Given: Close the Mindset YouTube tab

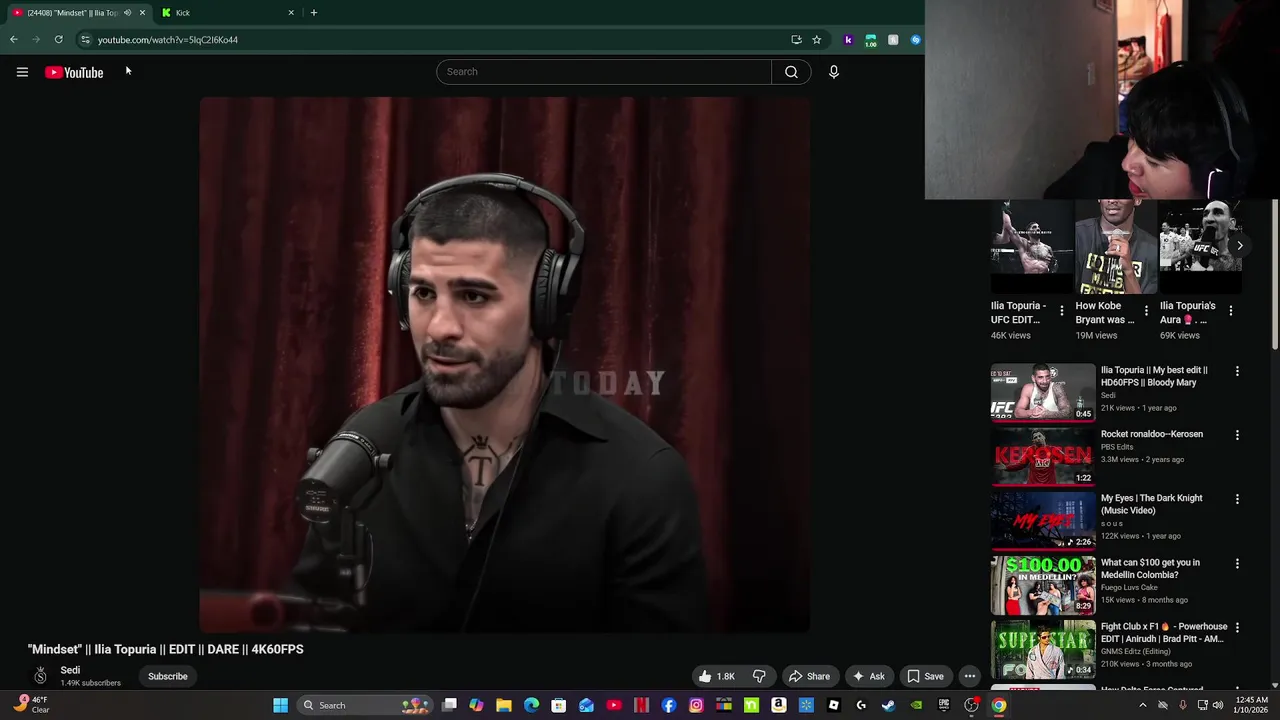Looking at the screenshot, I should click(142, 13).
